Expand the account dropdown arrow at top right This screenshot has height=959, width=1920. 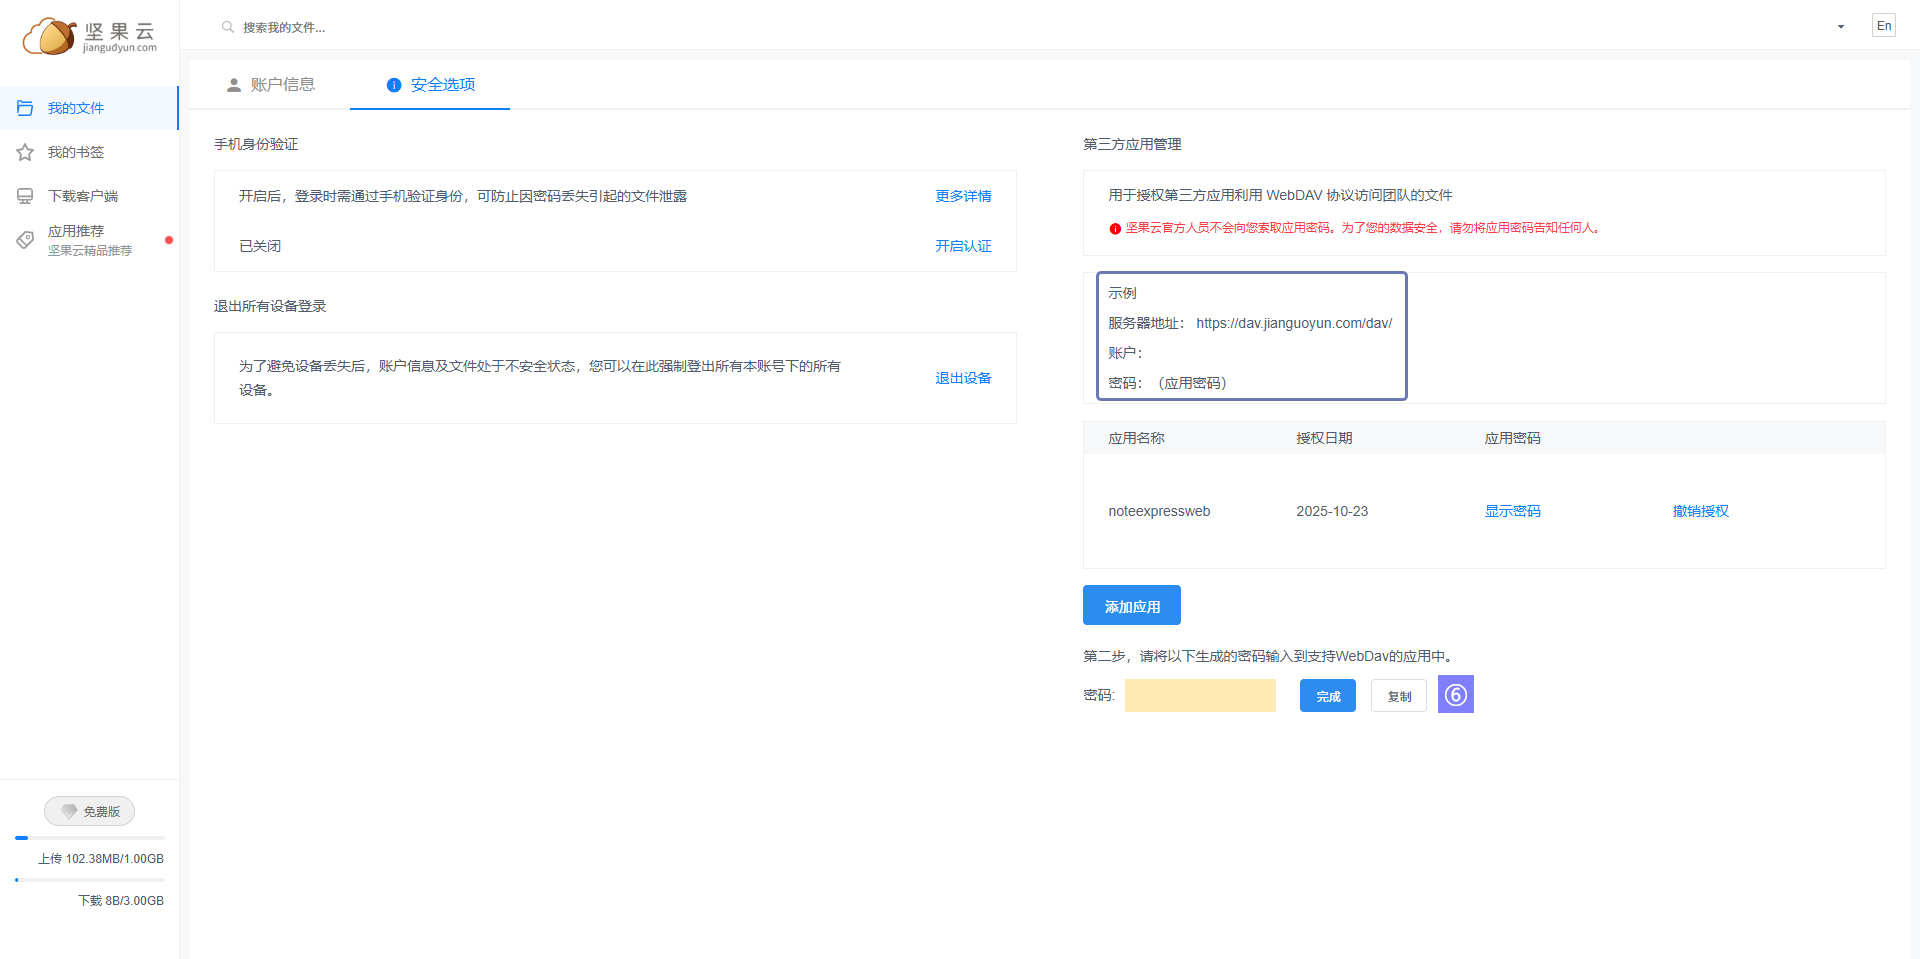coord(1840,27)
